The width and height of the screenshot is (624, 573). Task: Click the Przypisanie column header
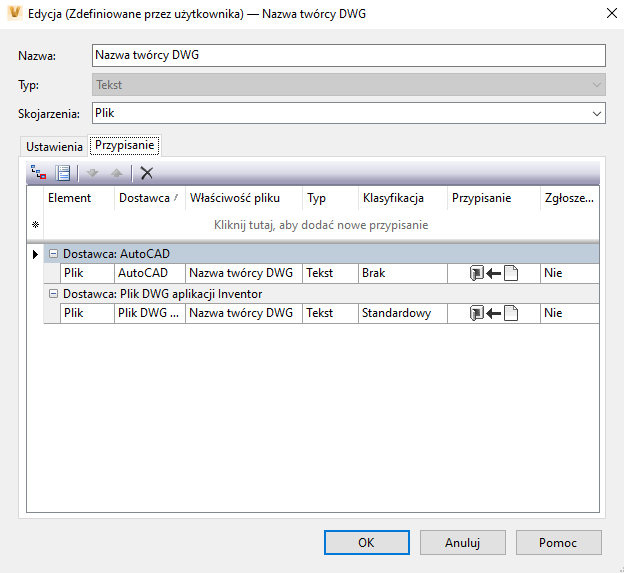click(493, 198)
